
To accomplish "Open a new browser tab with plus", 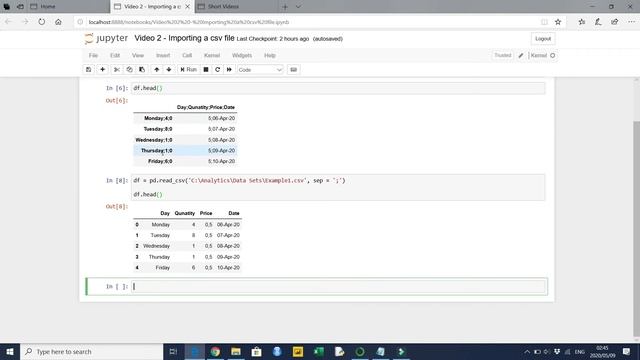I will coord(285,7).
